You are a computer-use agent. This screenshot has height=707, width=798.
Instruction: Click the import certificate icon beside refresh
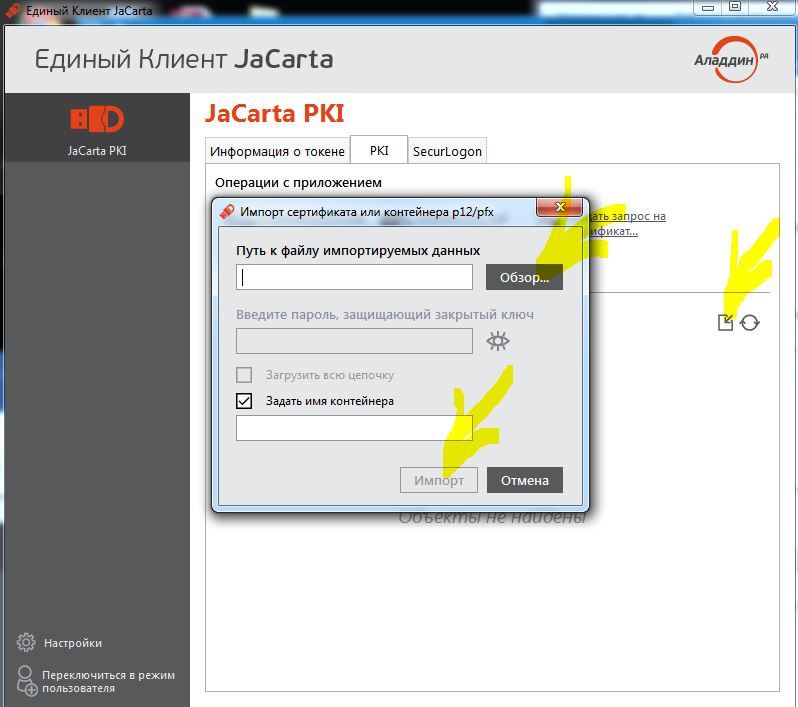tap(725, 322)
